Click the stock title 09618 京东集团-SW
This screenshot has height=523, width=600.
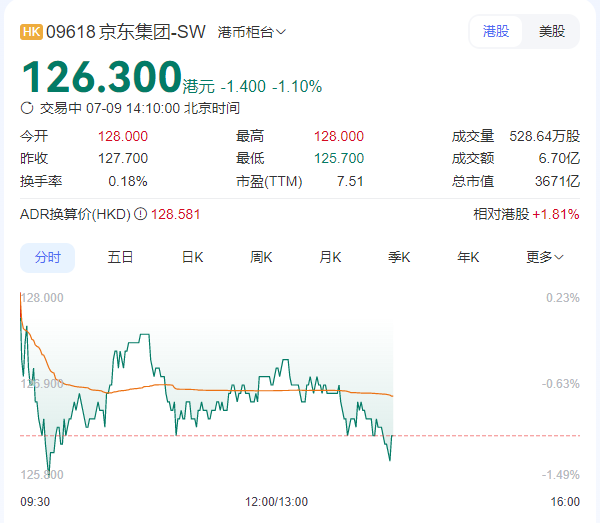[126, 32]
